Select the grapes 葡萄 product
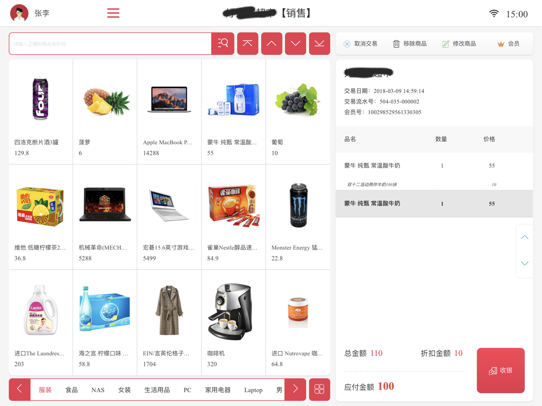The width and height of the screenshot is (542, 406). [x=298, y=112]
